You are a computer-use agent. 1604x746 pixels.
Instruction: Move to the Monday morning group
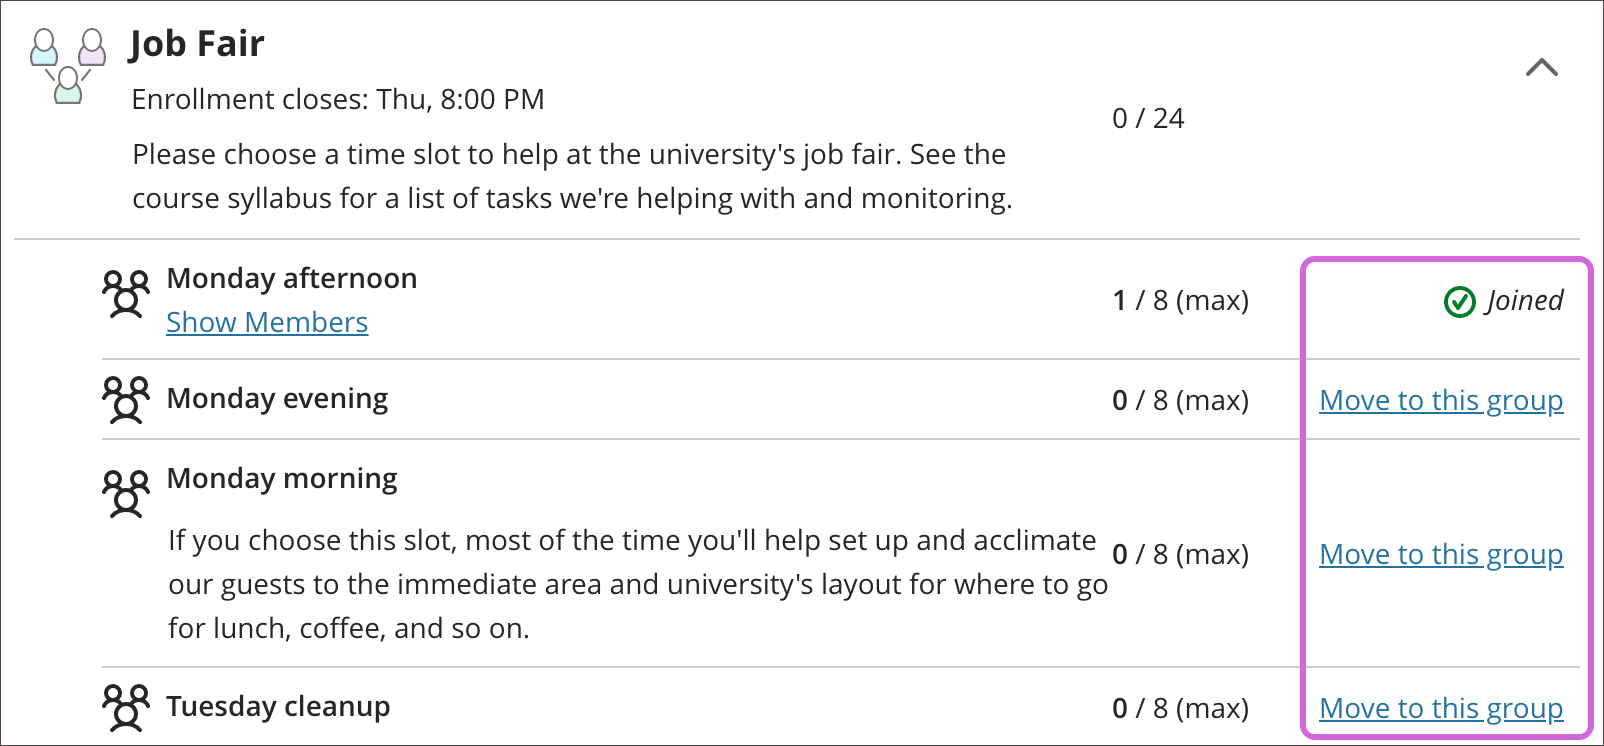pyautogui.click(x=1440, y=555)
